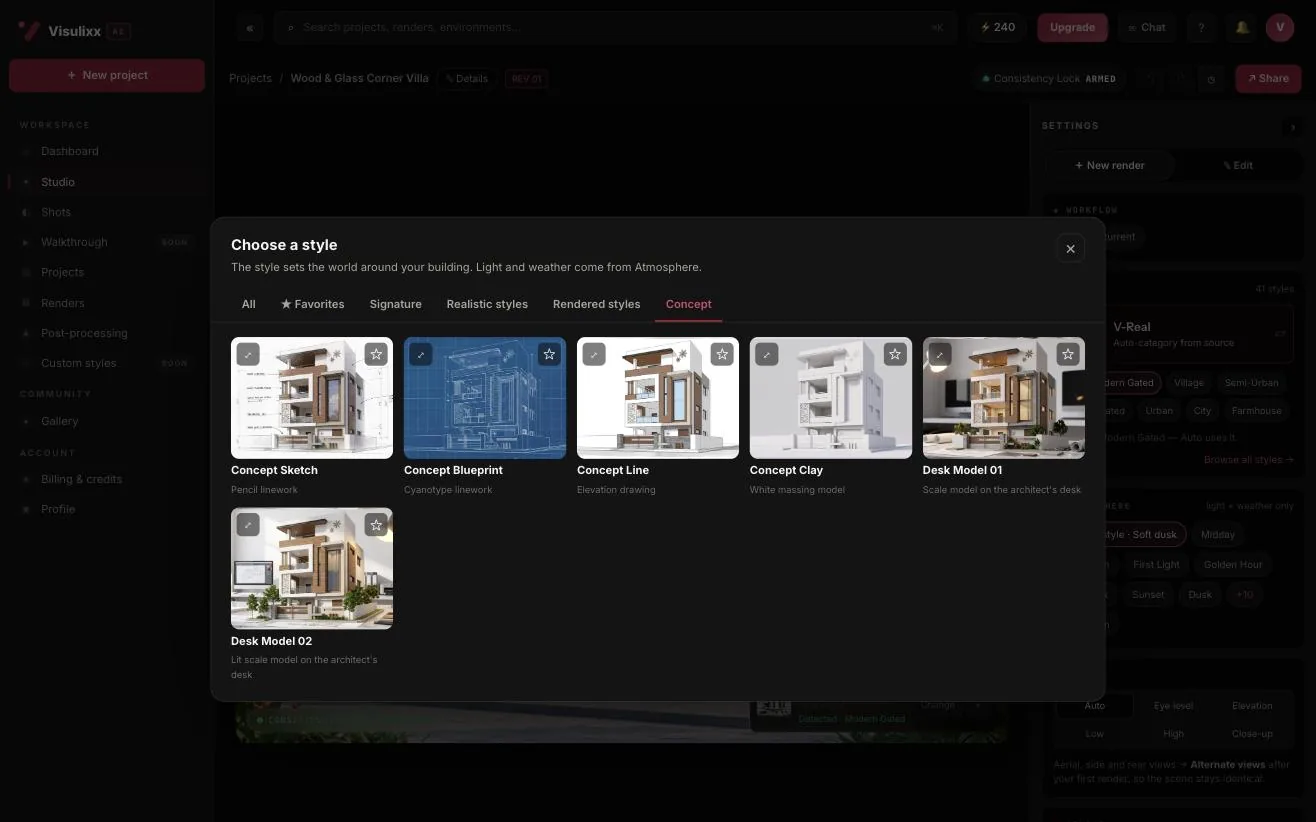
Task: Open the notifications bell
Action: pos(1242,28)
